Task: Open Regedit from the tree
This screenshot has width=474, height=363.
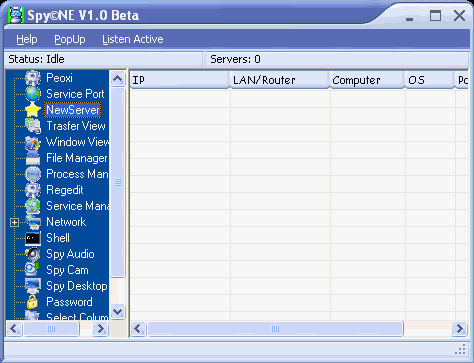Action: pyautogui.click(x=65, y=190)
